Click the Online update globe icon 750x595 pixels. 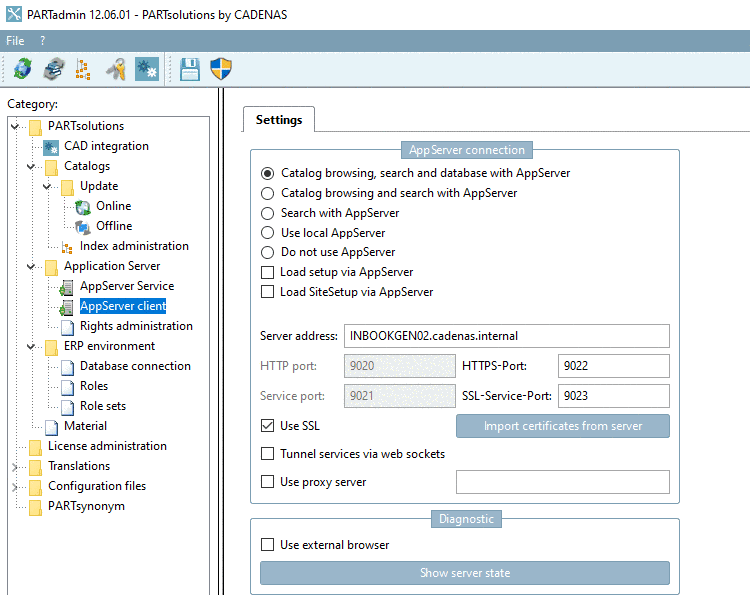[x=83, y=207]
